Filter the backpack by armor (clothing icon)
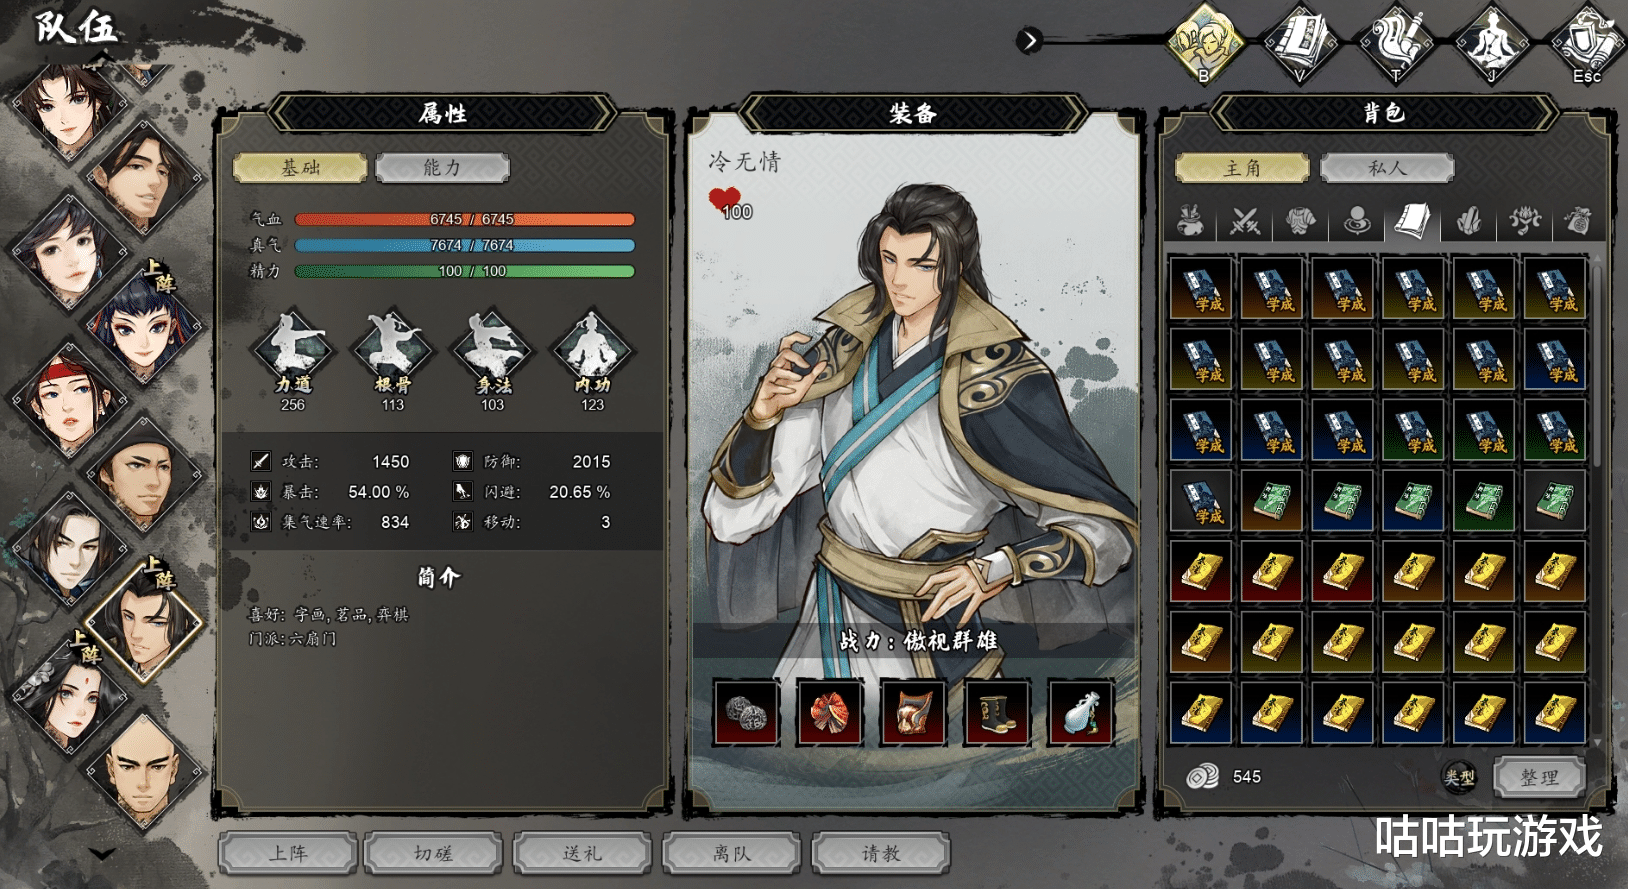 pyautogui.click(x=1300, y=220)
